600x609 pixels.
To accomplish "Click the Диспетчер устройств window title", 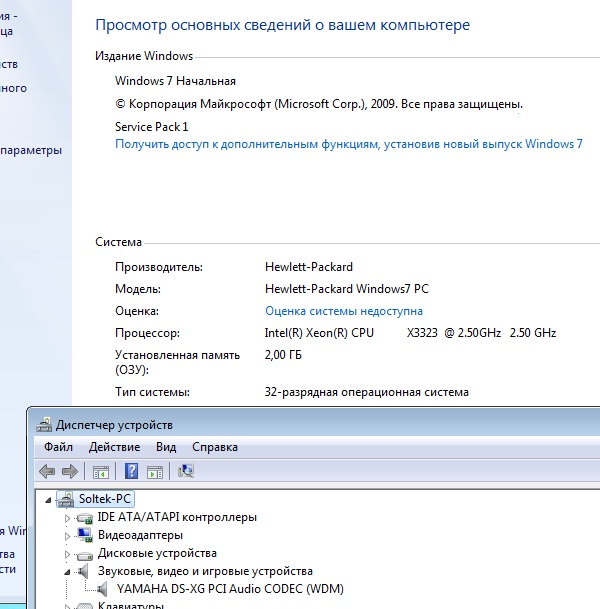I will tap(114, 425).
